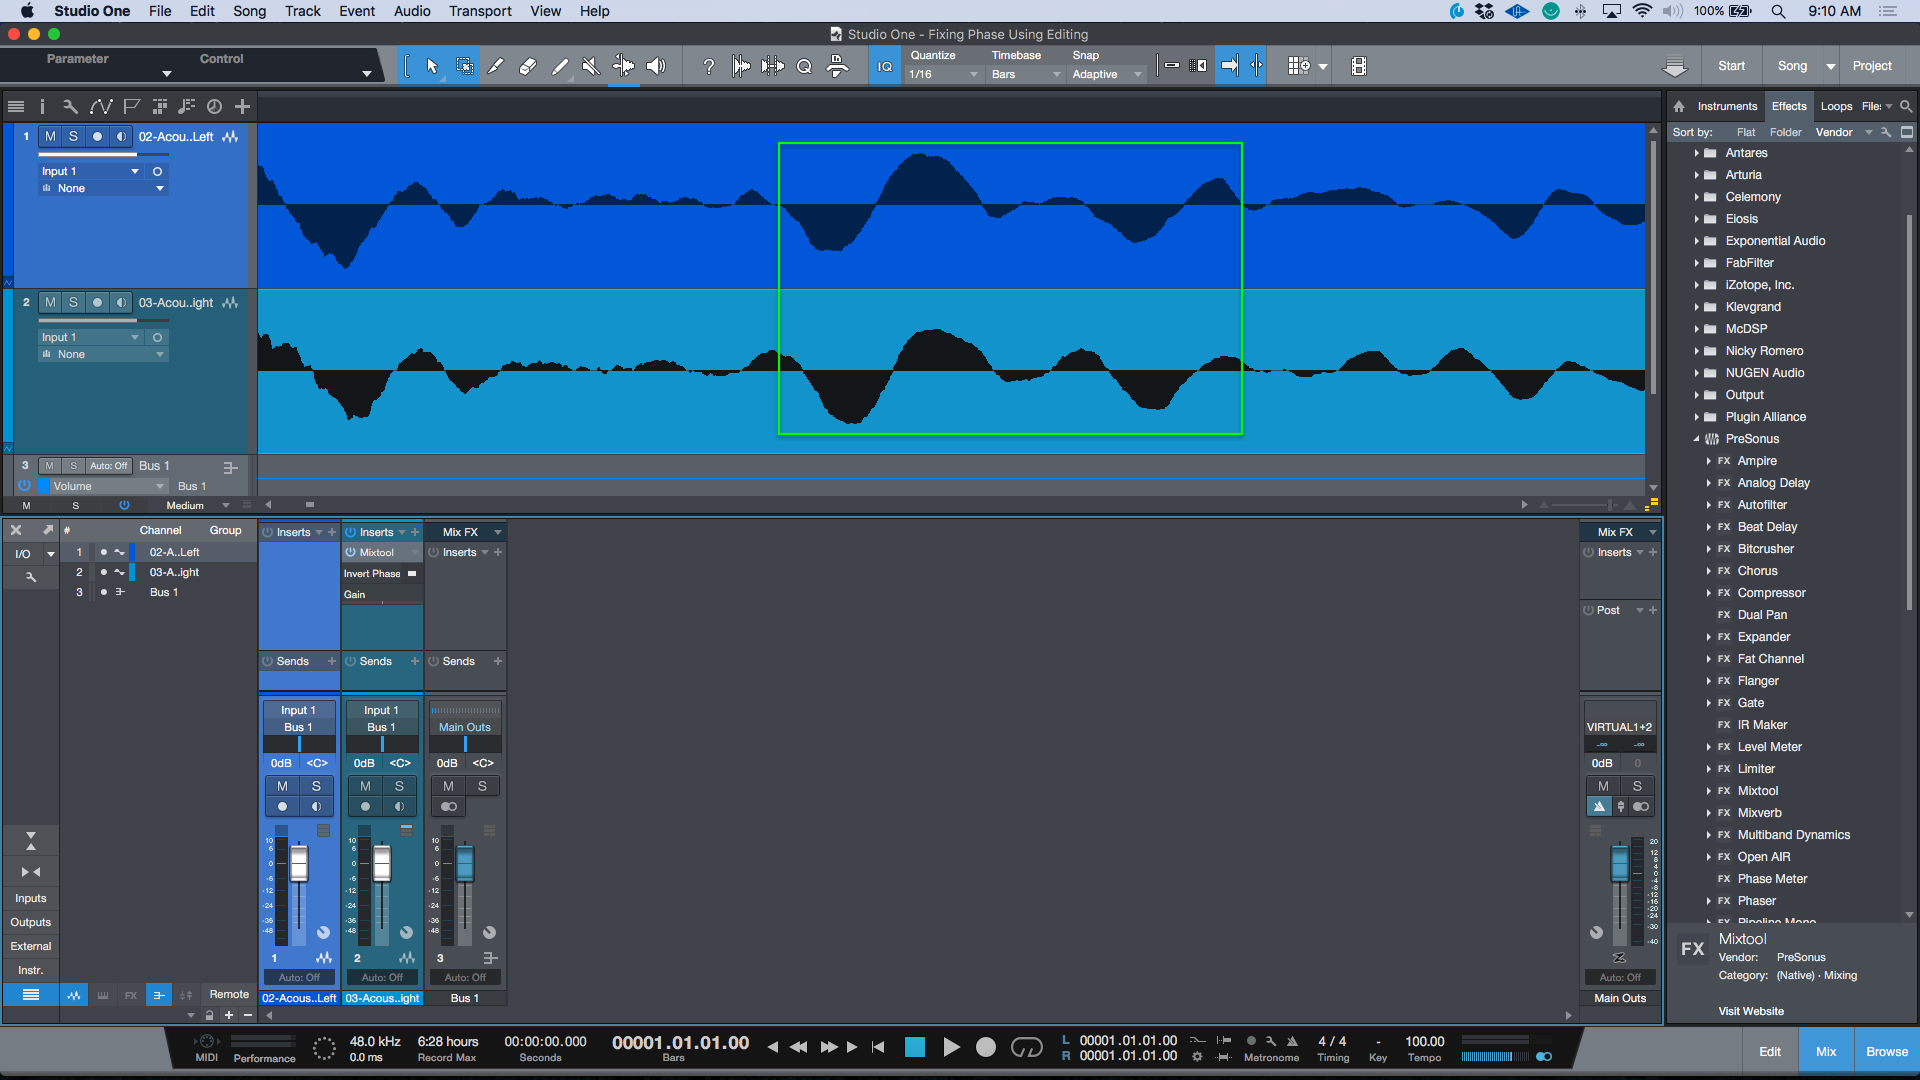The width and height of the screenshot is (1920, 1080).
Task: Adjust the Main Outs master fader
Action: pyautogui.click(x=1619, y=863)
